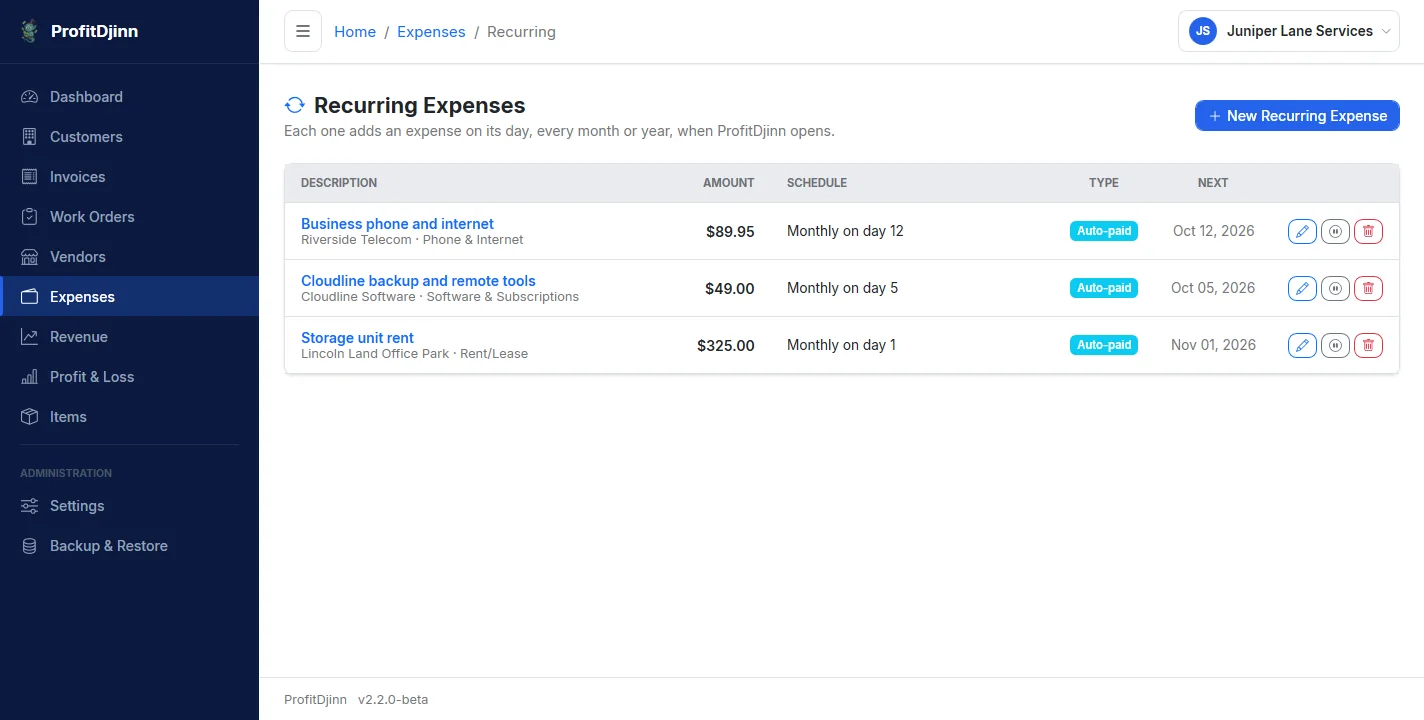1424x720 pixels.
Task: Click the Items box icon in sidebar
Action: (30, 417)
